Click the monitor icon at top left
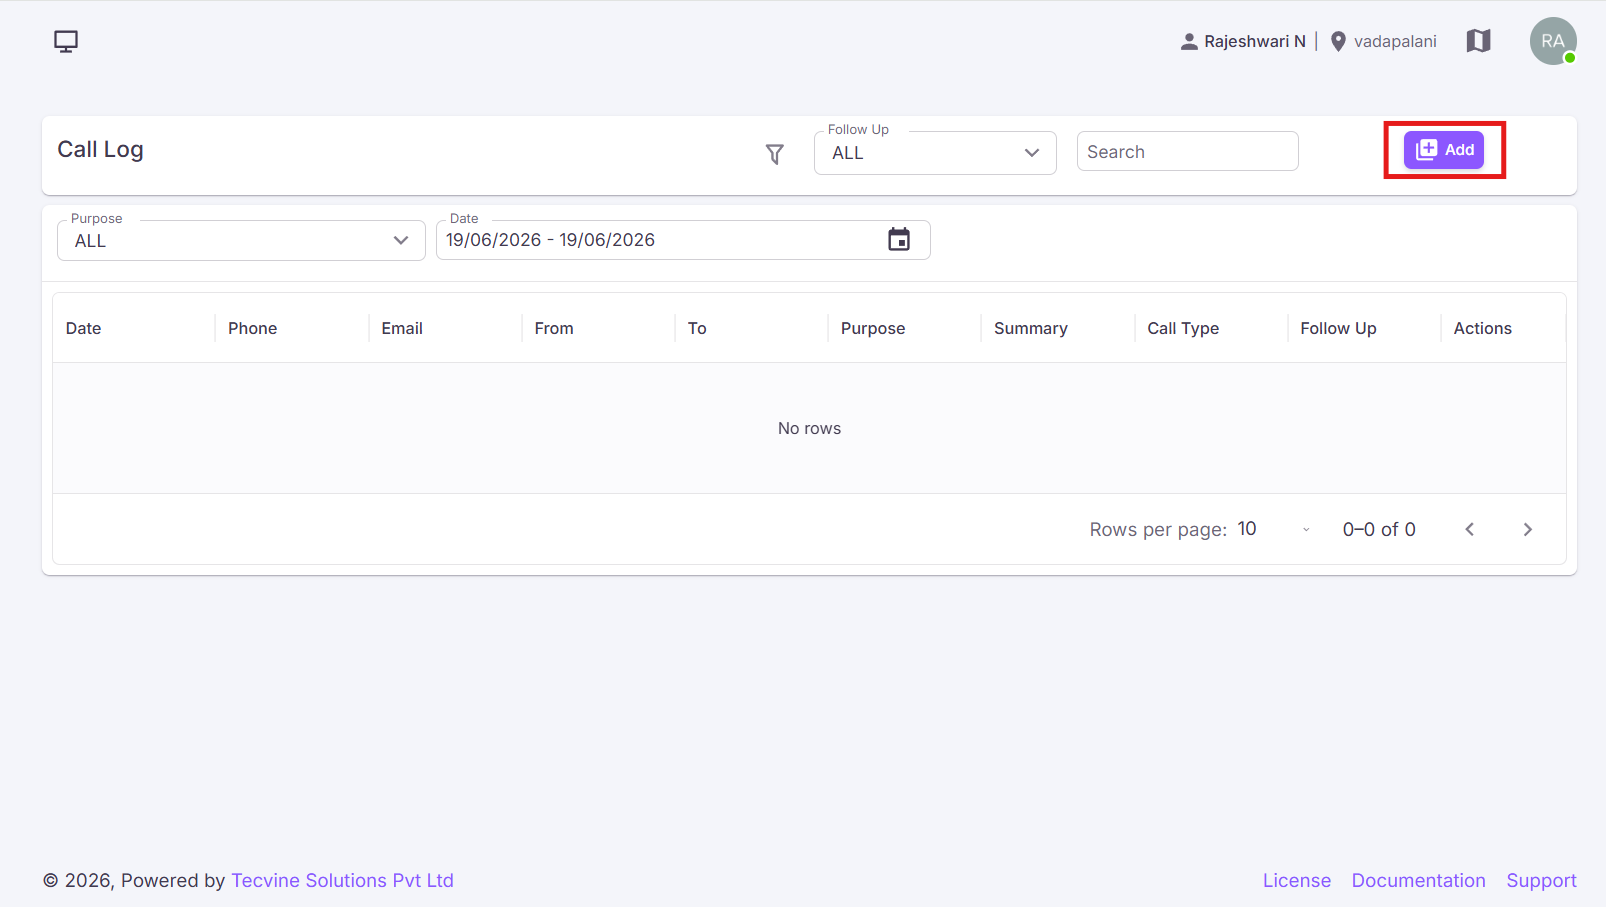Viewport: 1606px width, 907px height. point(66,41)
